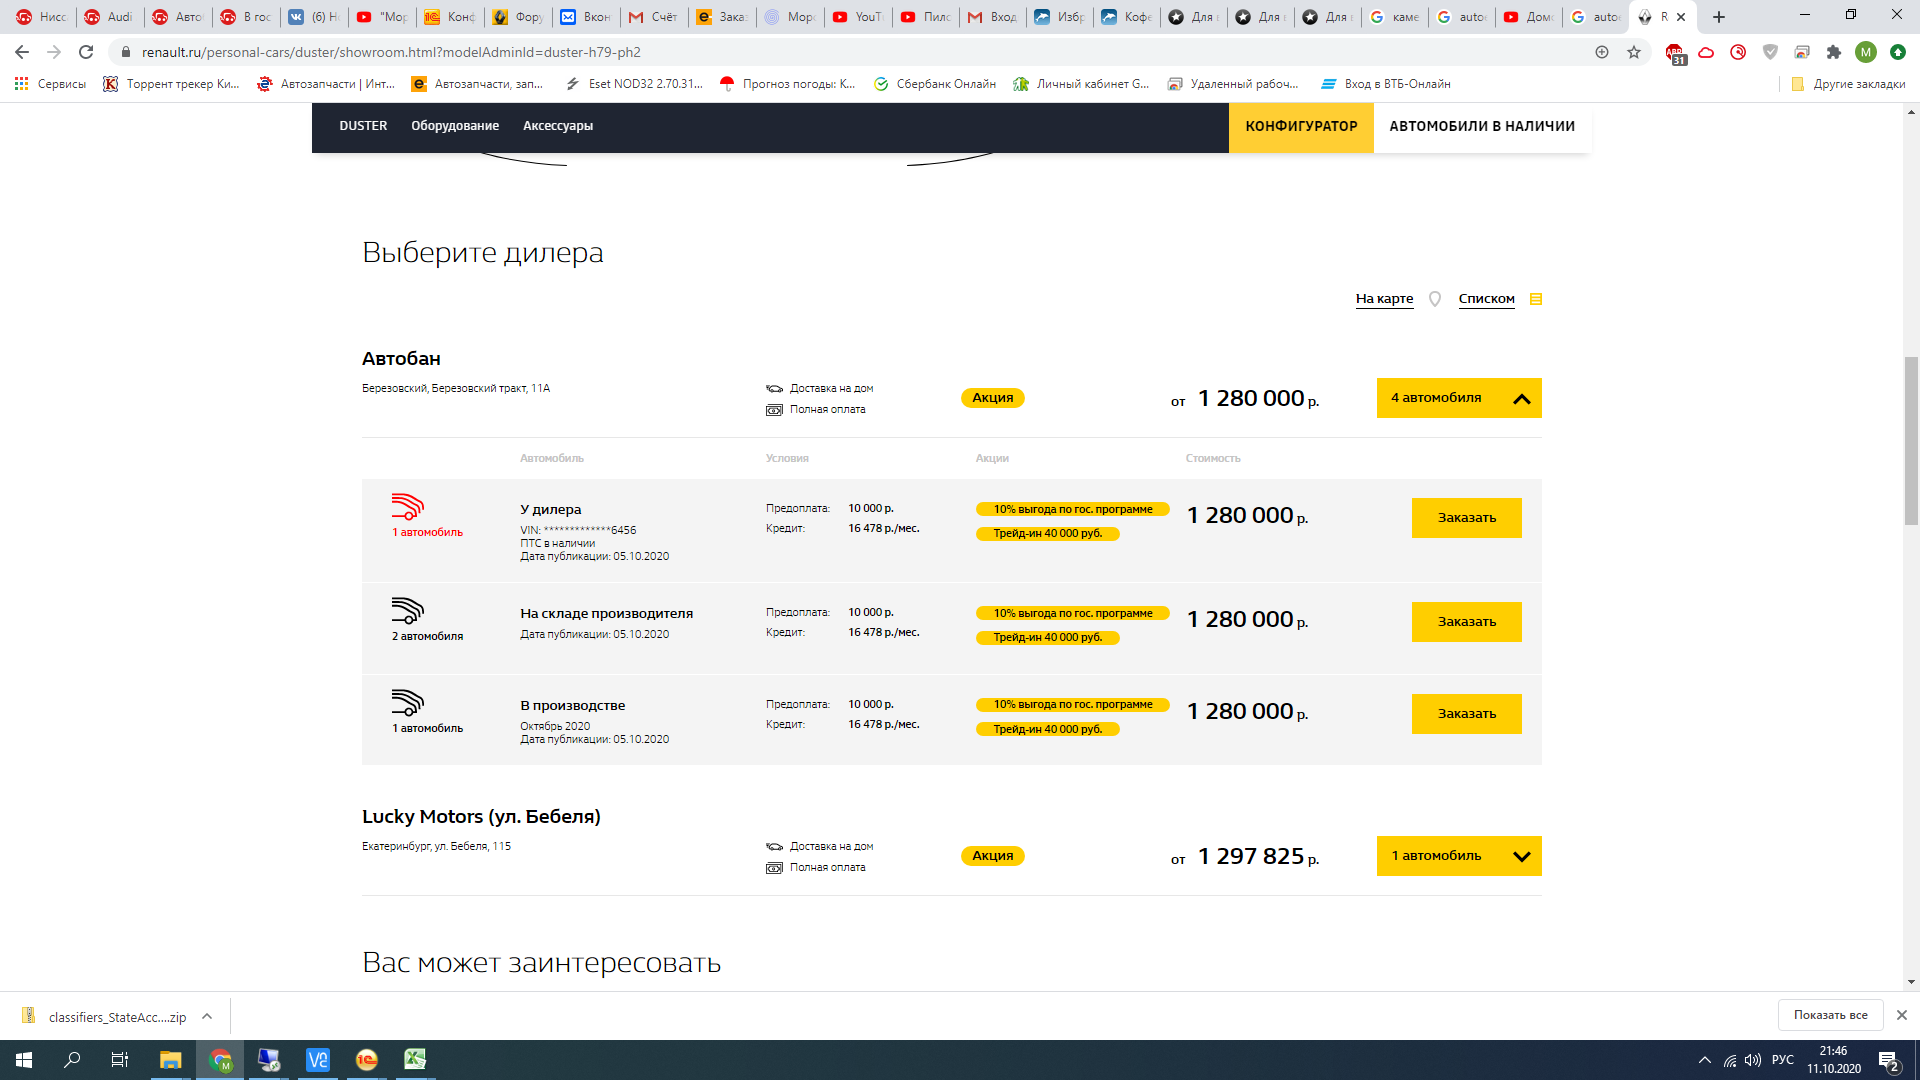Switch to the Audi browser tab
The width and height of the screenshot is (1920, 1080).
tap(110, 17)
